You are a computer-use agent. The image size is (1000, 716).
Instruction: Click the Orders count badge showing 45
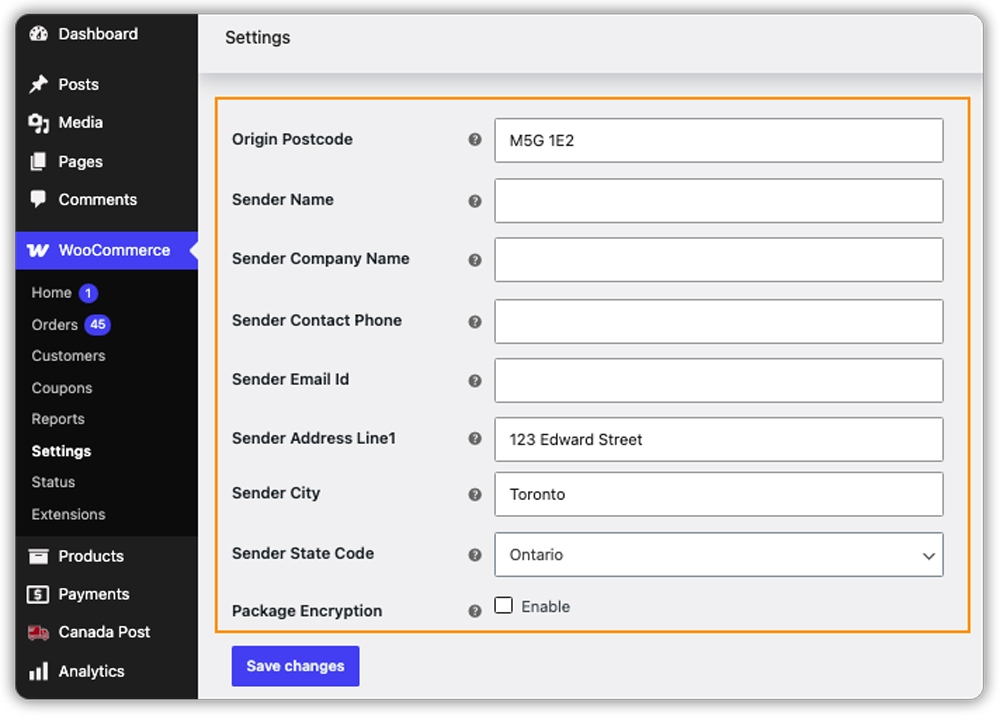(x=98, y=325)
